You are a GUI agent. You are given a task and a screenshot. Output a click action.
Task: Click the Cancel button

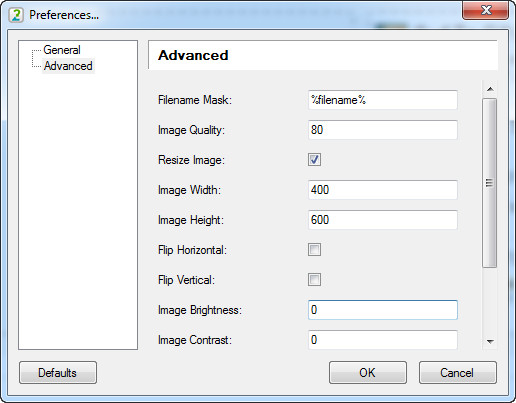458,373
